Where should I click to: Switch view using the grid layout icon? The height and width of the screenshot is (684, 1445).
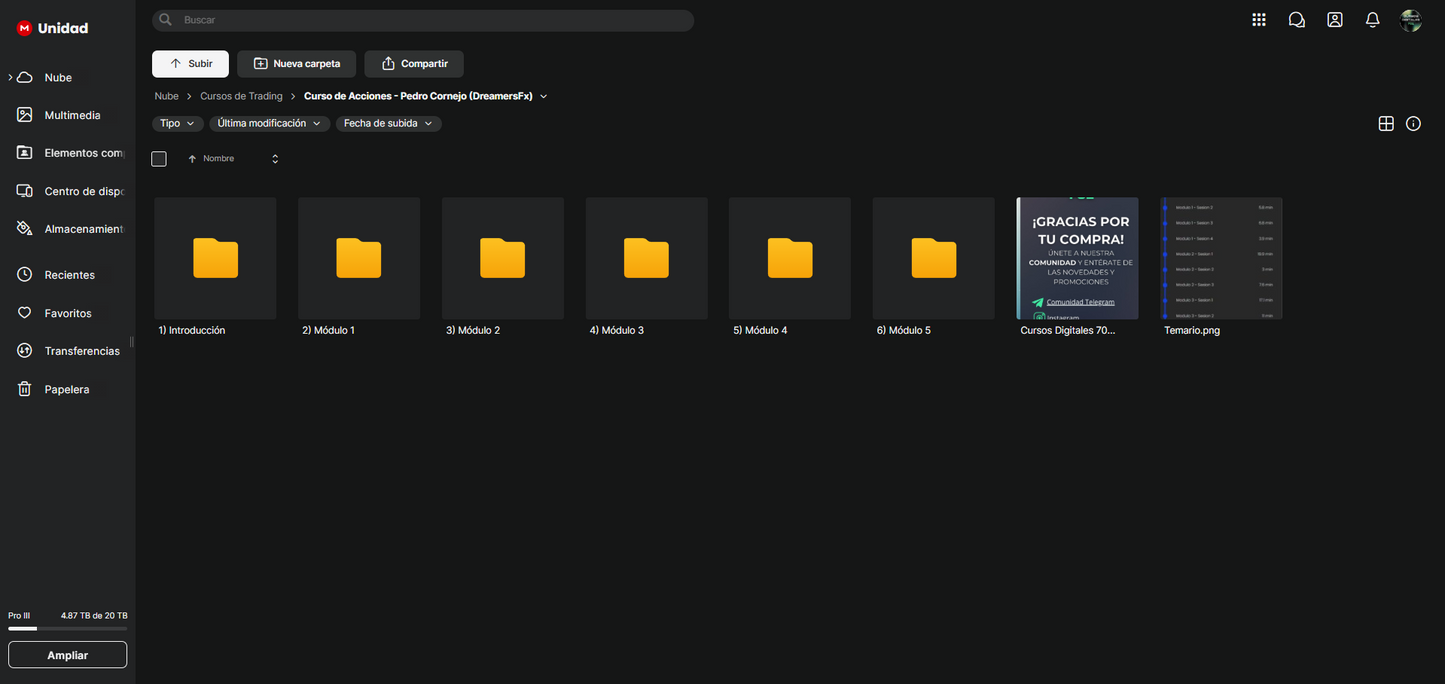pos(1386,124)
